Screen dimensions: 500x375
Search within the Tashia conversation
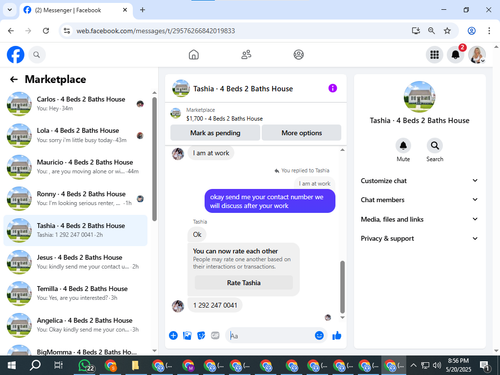pyautogui.click(x=435, y=146)
